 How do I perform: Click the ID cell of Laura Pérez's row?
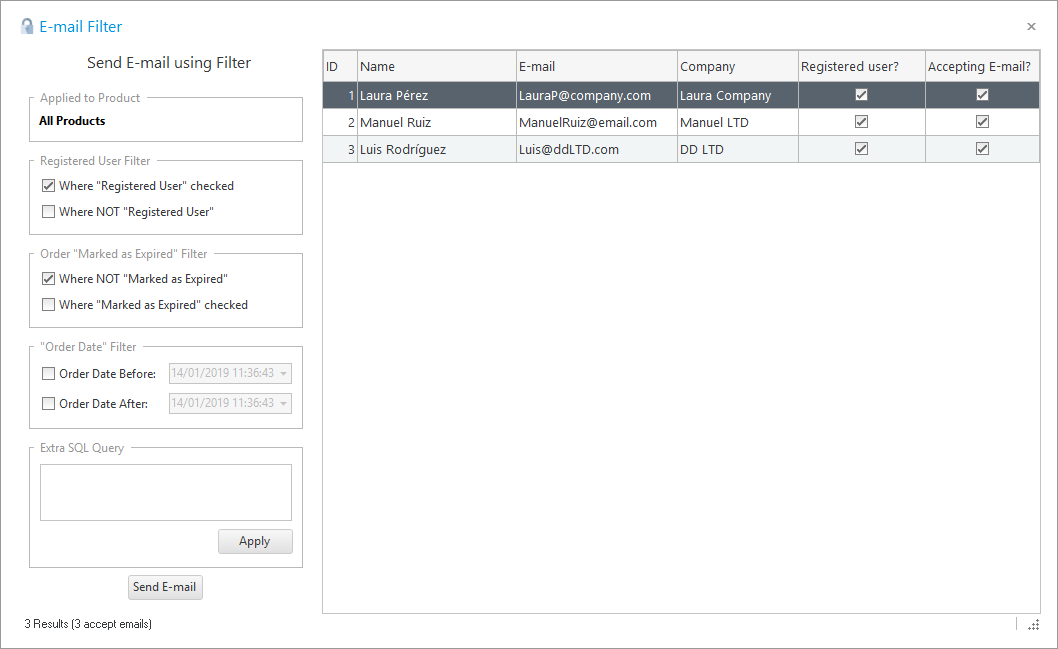[x=340, y=95]
